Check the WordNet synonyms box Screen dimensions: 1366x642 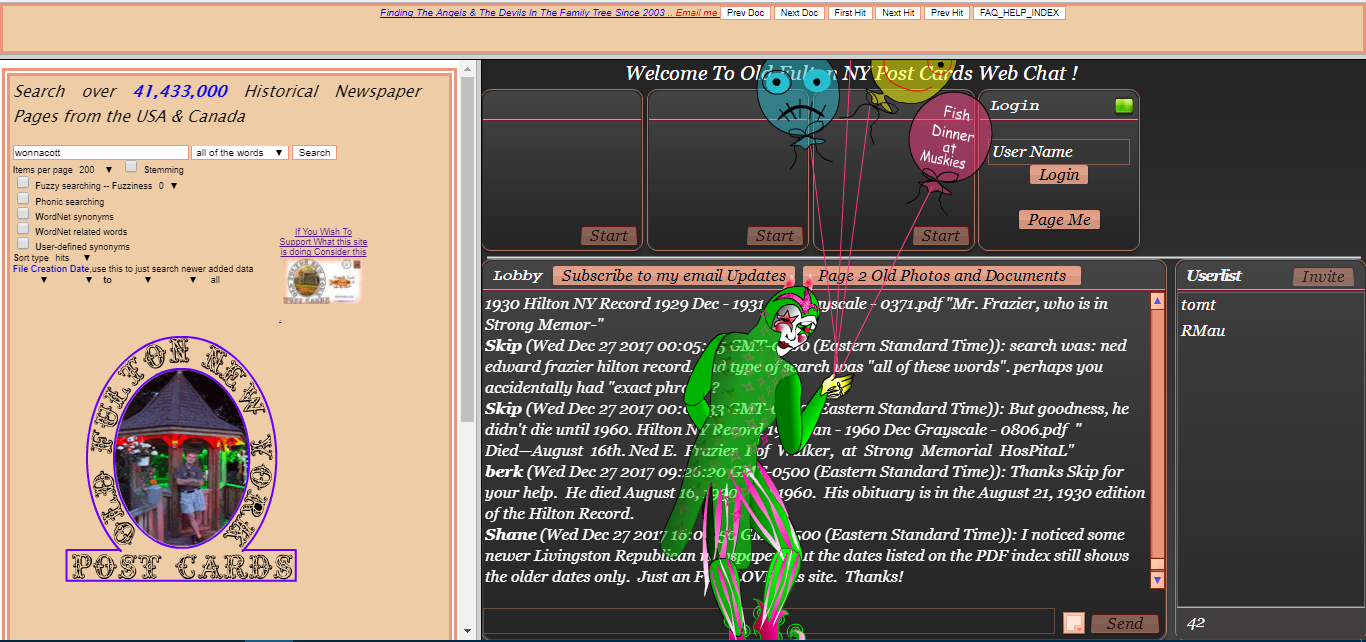23,214
